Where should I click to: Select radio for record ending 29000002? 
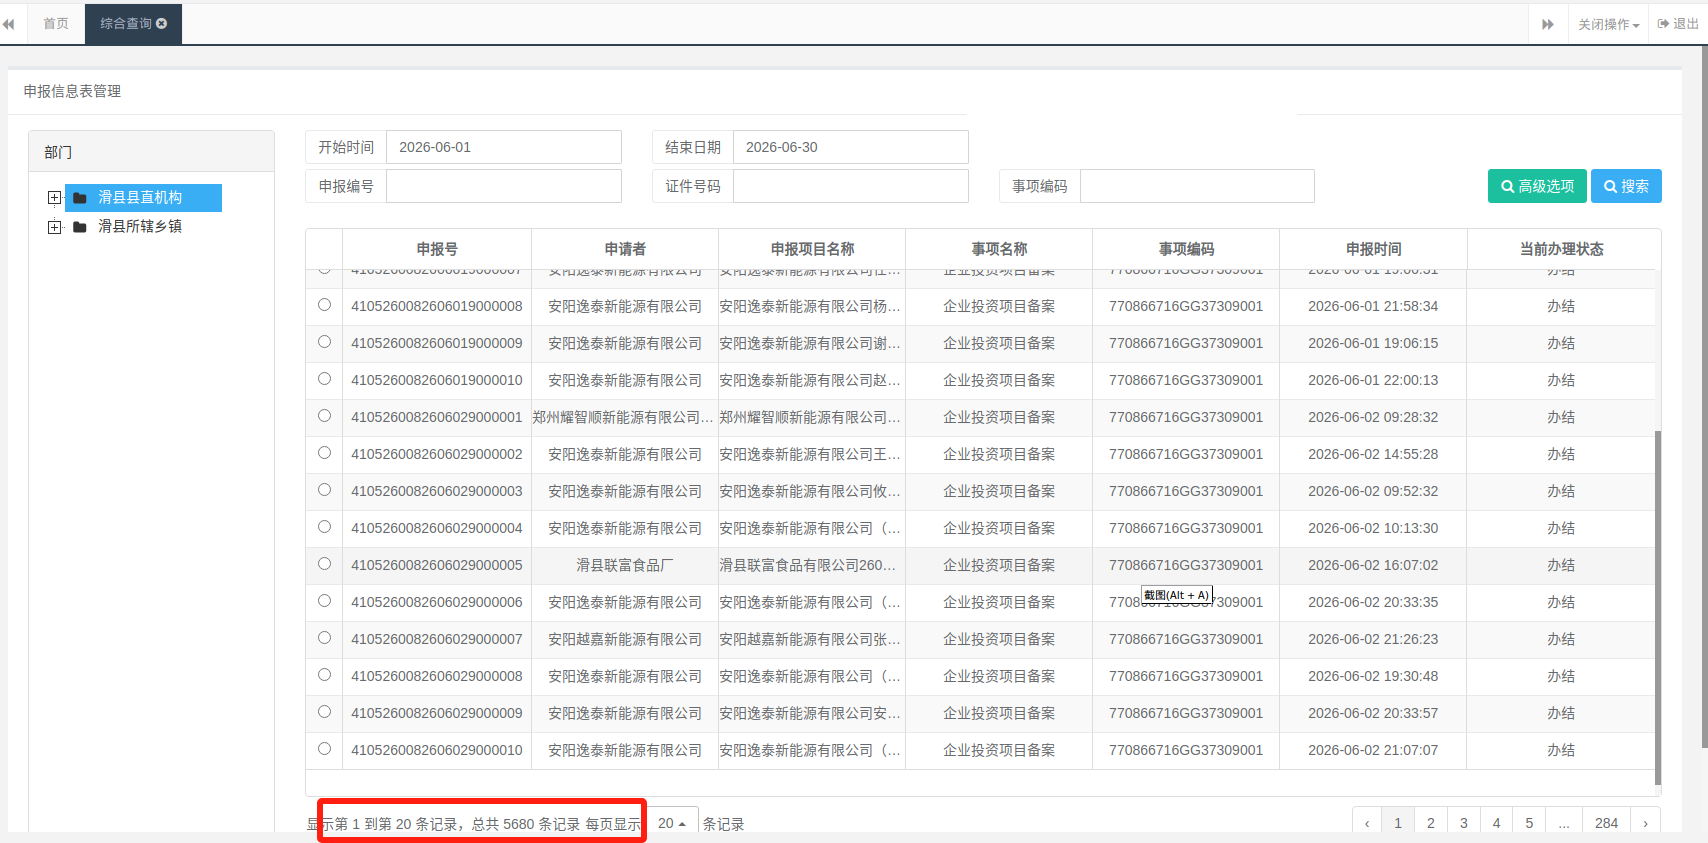tap(324, 453)
